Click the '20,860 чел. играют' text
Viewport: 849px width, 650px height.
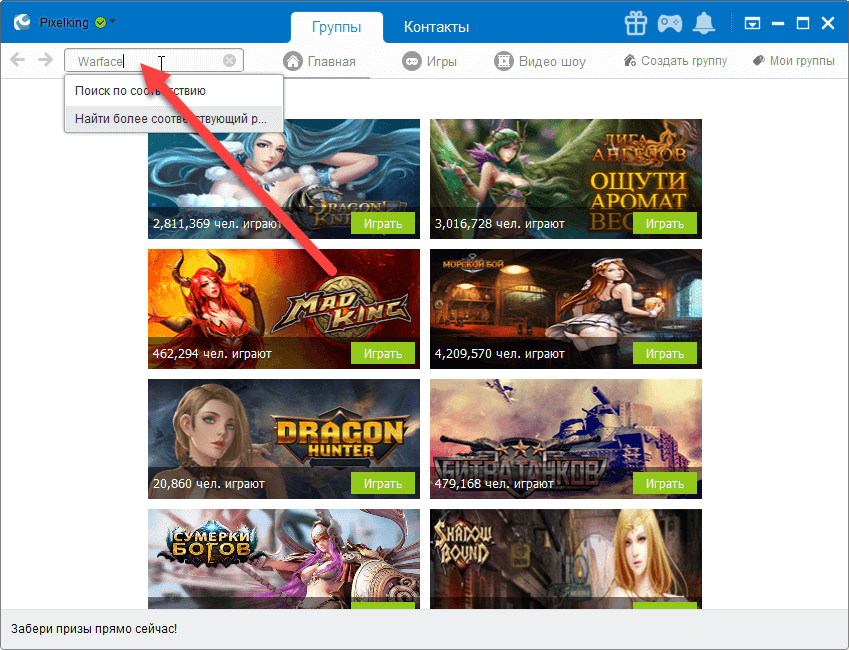[208, 484]
